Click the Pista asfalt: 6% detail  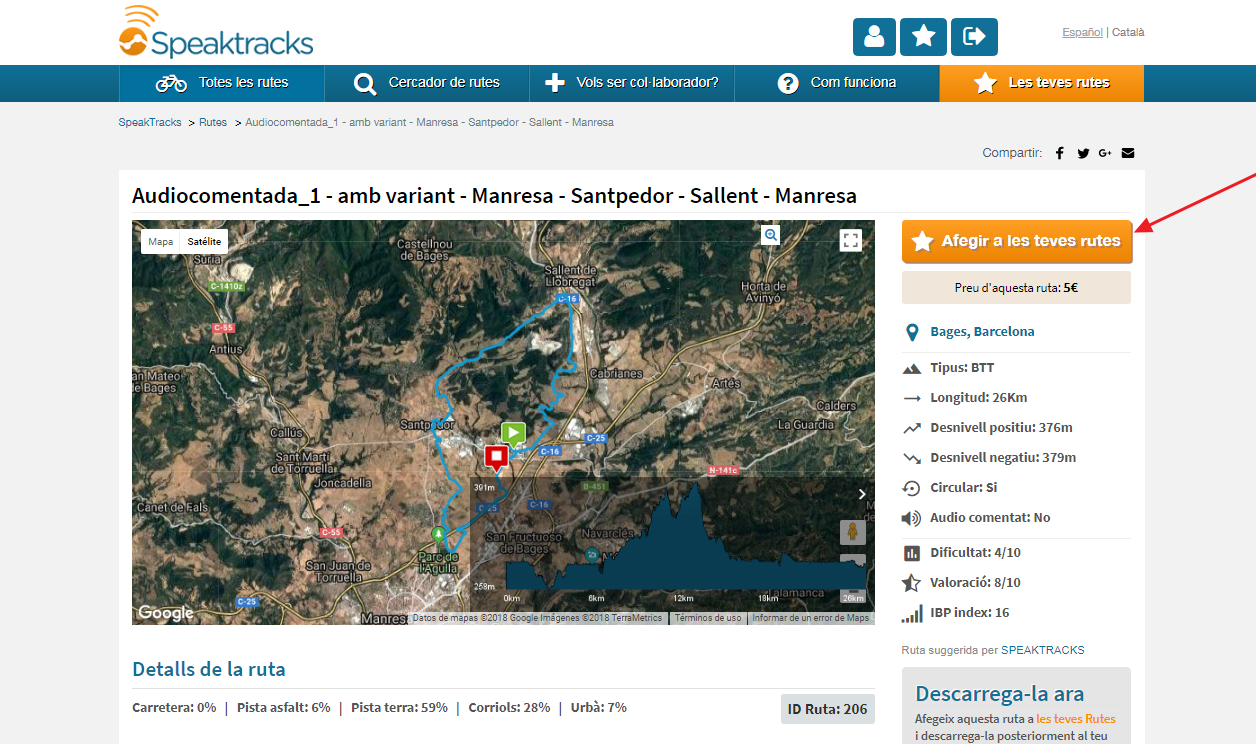coord(283,707)
